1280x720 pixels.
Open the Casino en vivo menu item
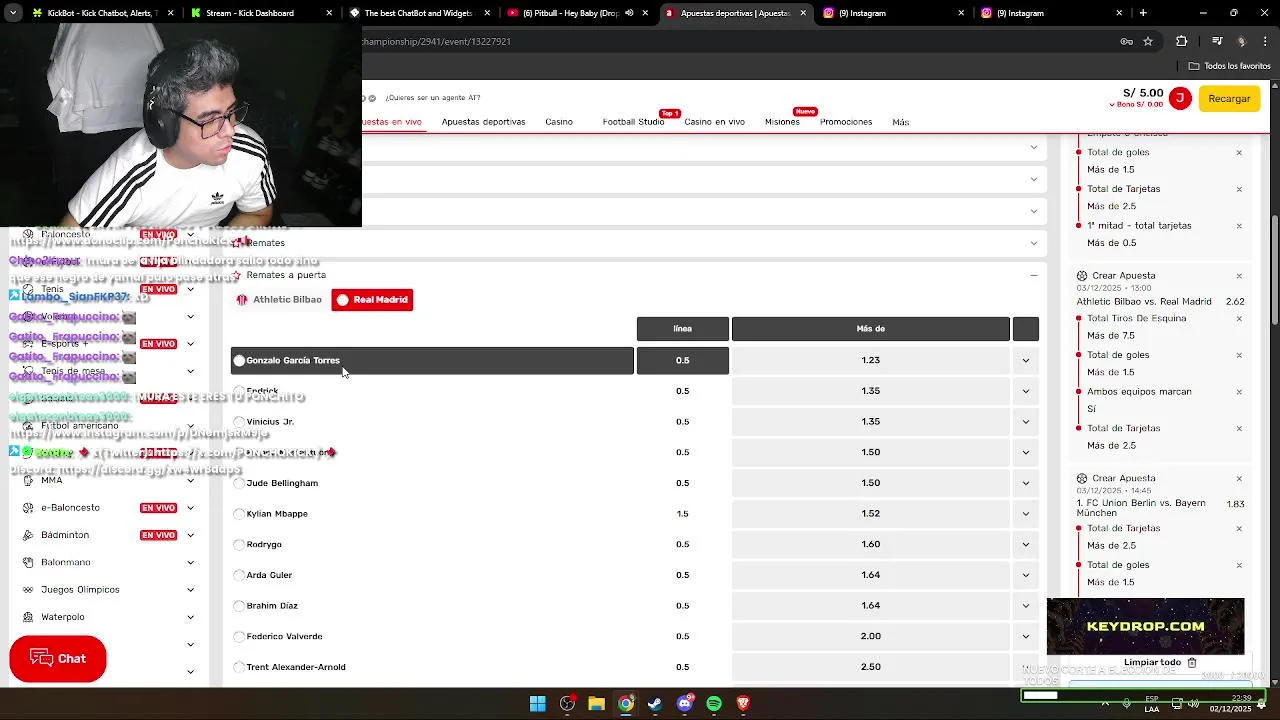click(714, 122)
